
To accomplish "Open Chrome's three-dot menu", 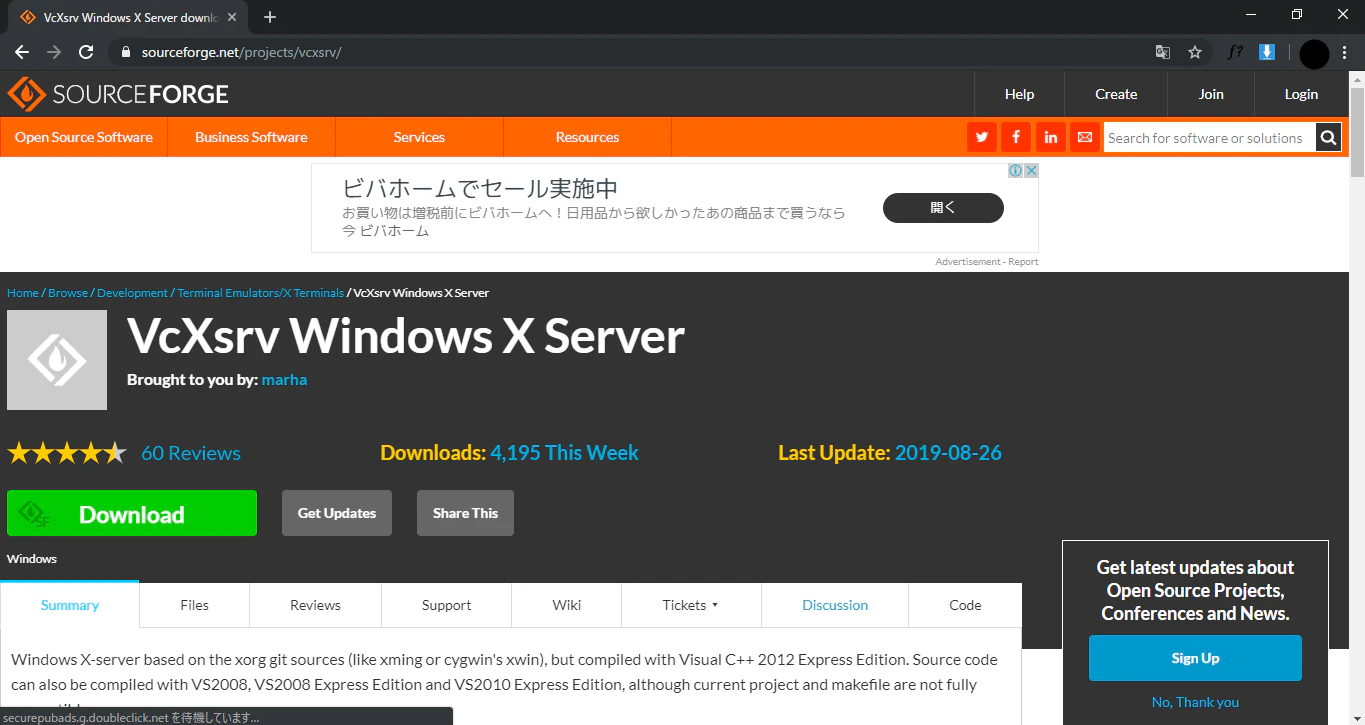I will [1345, 52].
